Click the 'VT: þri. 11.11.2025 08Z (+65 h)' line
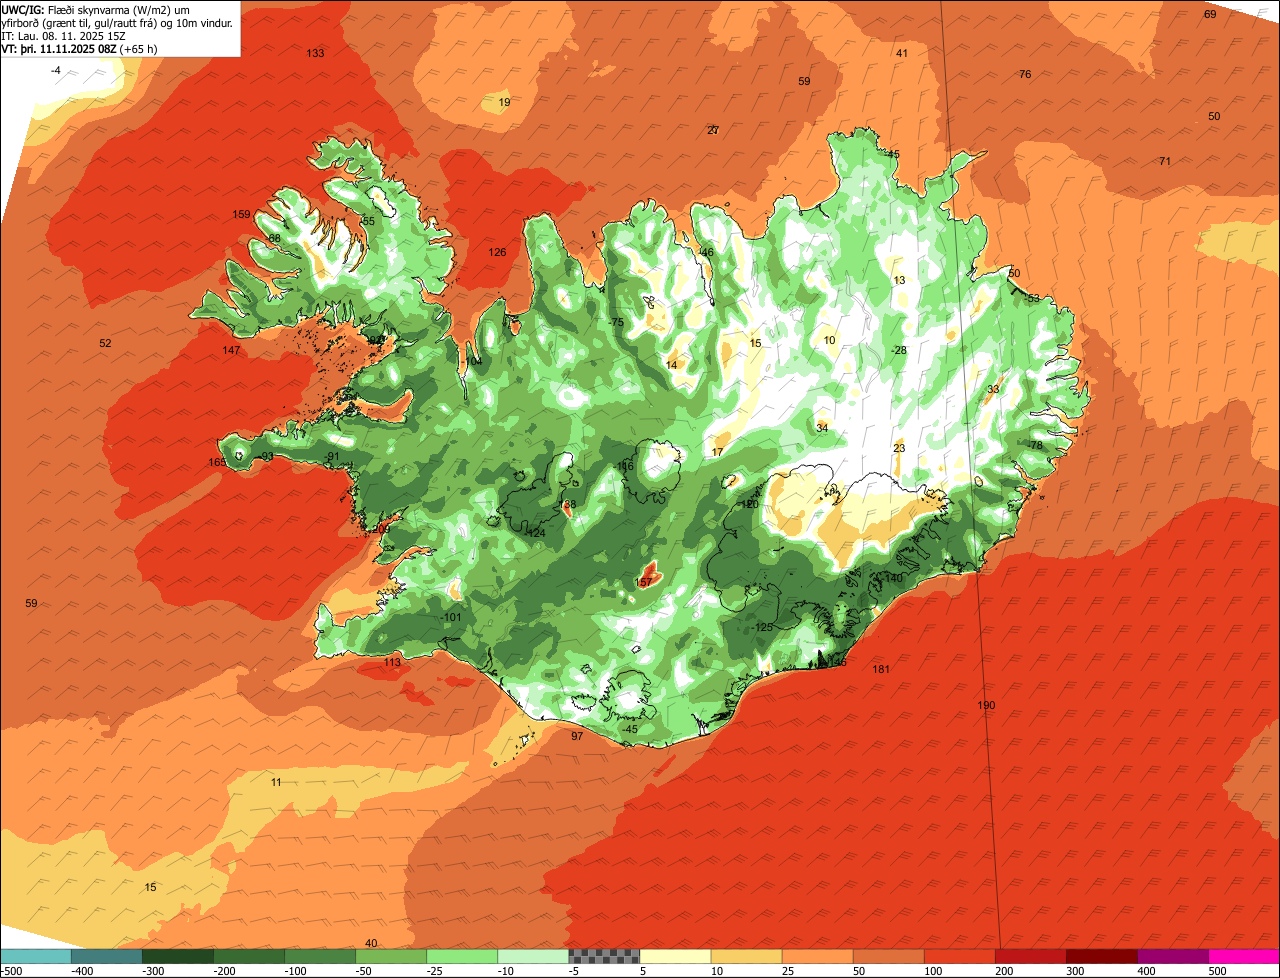 click(80, 48)
